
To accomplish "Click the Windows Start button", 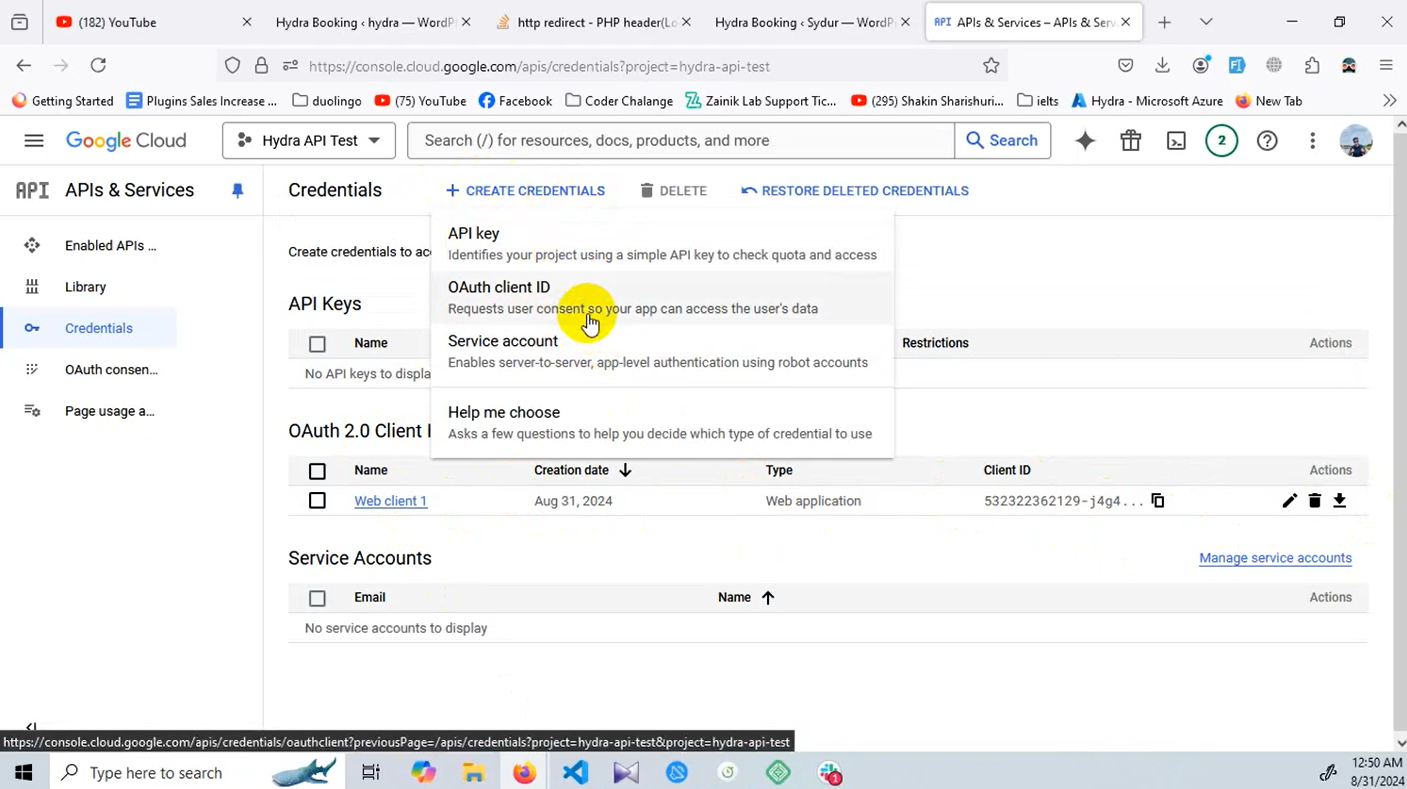I will pos(23,772).
